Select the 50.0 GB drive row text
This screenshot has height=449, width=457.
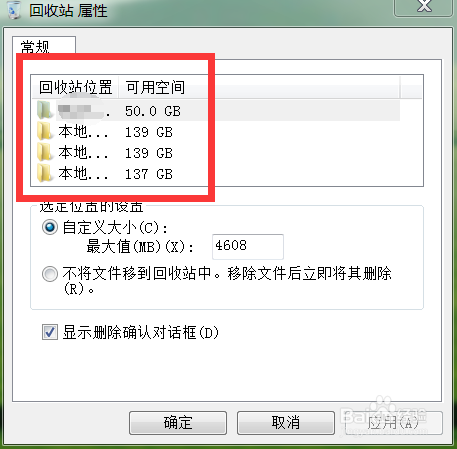(x=153, y=111)
